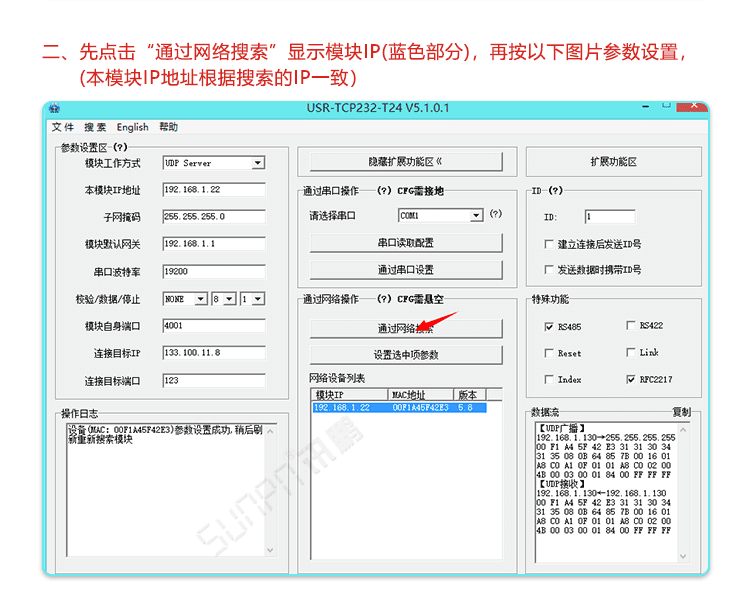Viewport: 750px width, 594px height.
Task: Uncheck the RFC2217 checkbox
Action: [631, 380]
